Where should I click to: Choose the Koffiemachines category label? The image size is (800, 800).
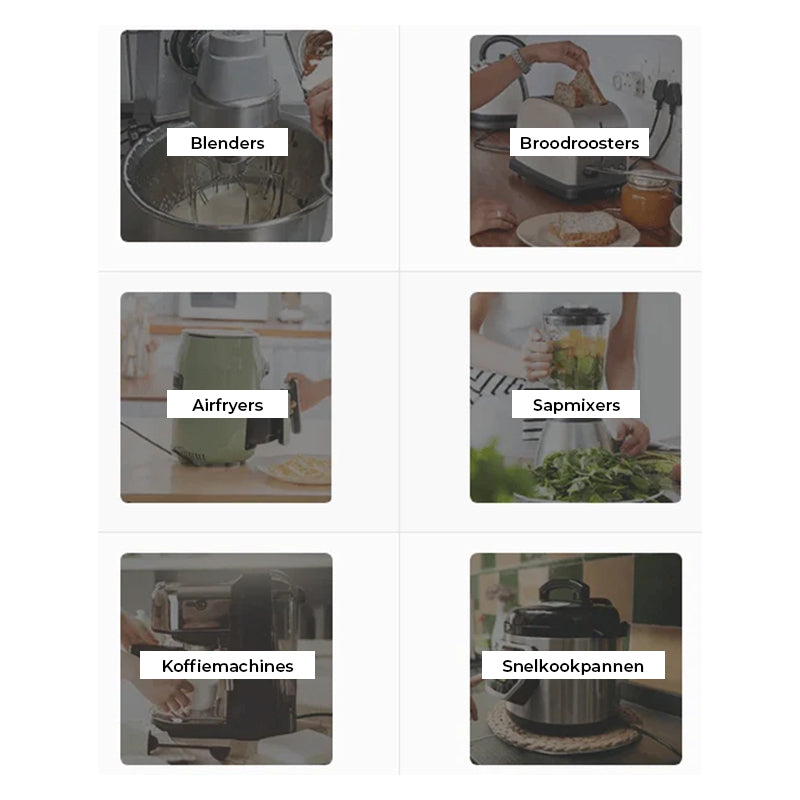click(x=227, y=665)
